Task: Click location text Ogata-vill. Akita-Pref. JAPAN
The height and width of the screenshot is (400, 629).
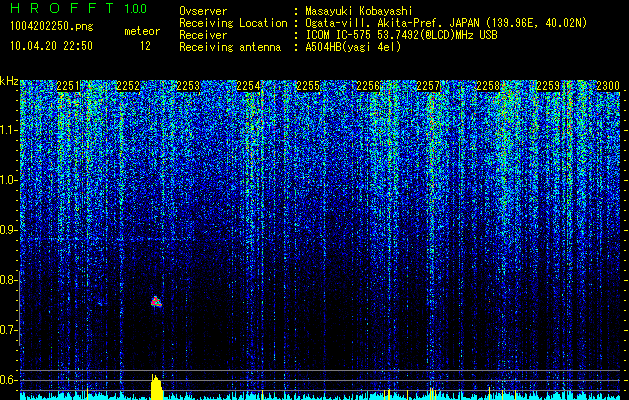Action: [x=392, y=23]
